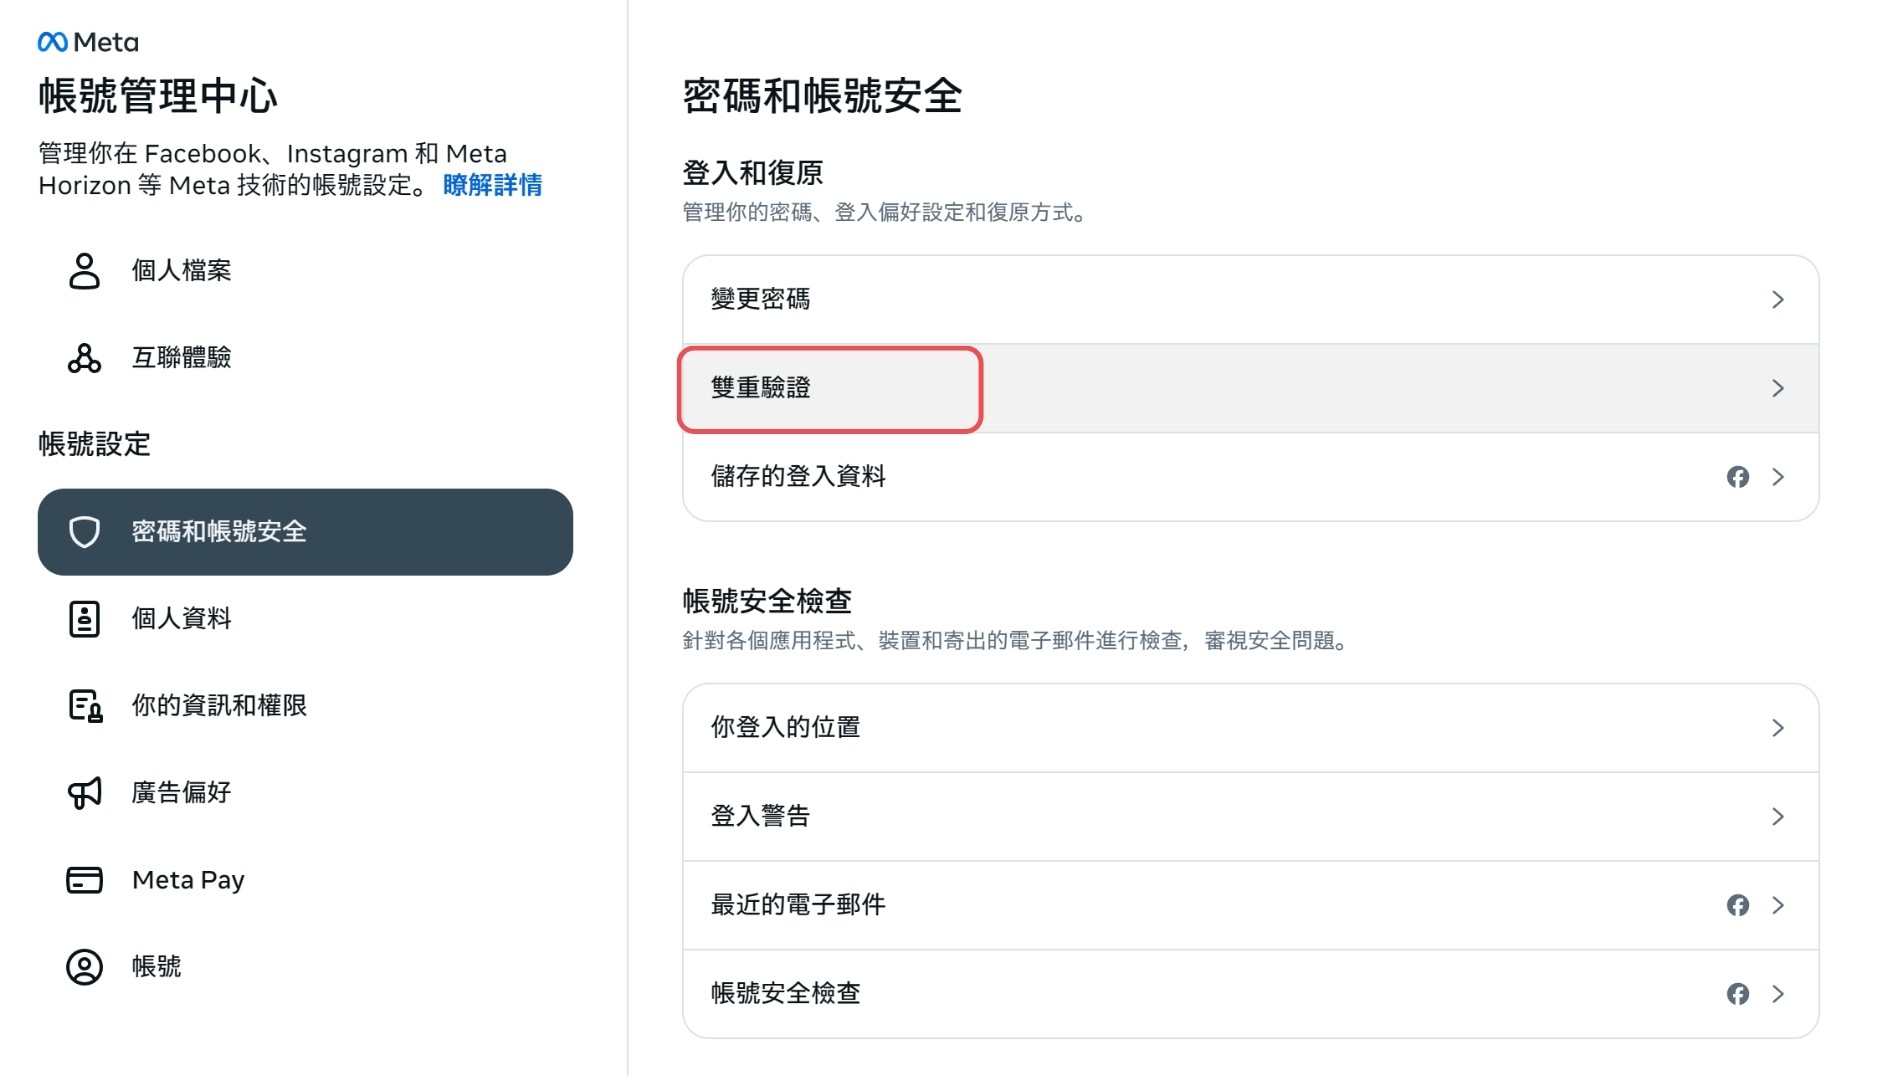
Task: Click the Facebook icon in 儲存的登入資料 row
Action: pyautogui.click(x=1738, y=477)
